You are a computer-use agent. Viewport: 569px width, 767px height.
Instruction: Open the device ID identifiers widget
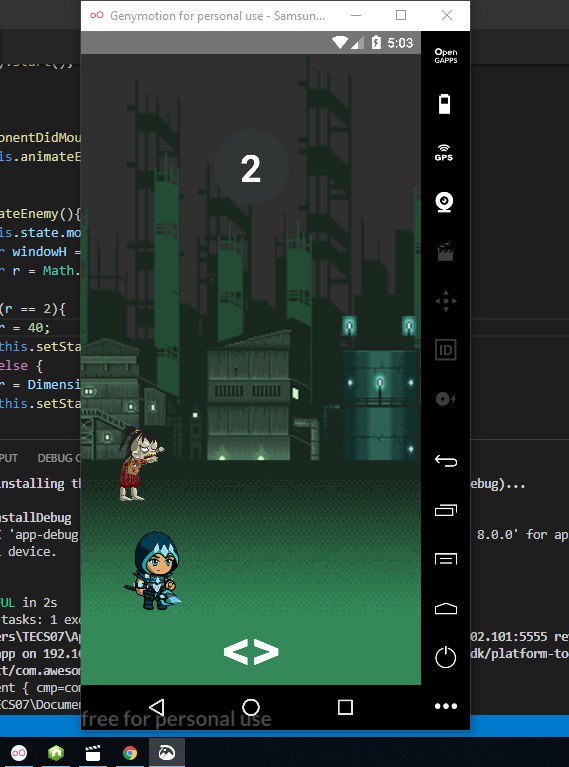[x=445, y=350]
